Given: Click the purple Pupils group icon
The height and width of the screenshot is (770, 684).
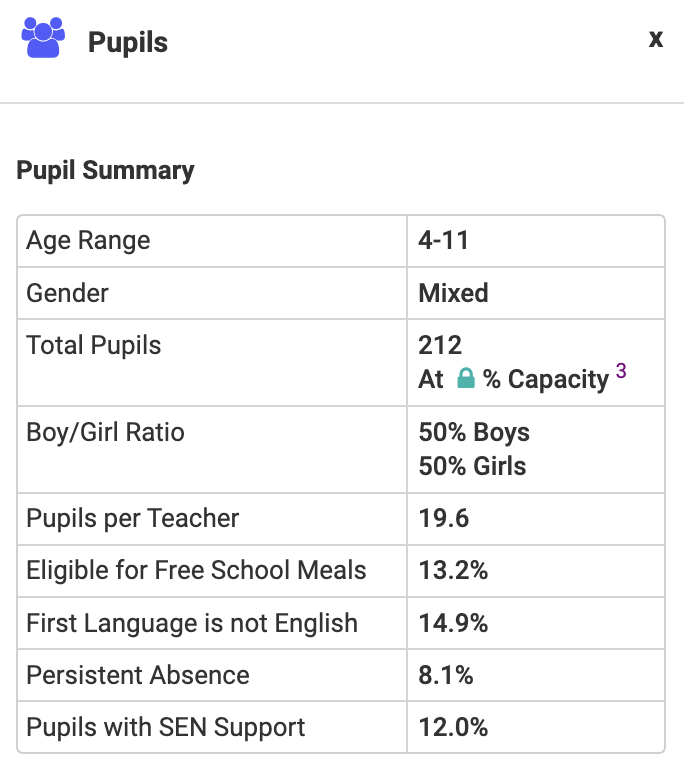Looking at the screenshot, I should [x=43, y=38].
